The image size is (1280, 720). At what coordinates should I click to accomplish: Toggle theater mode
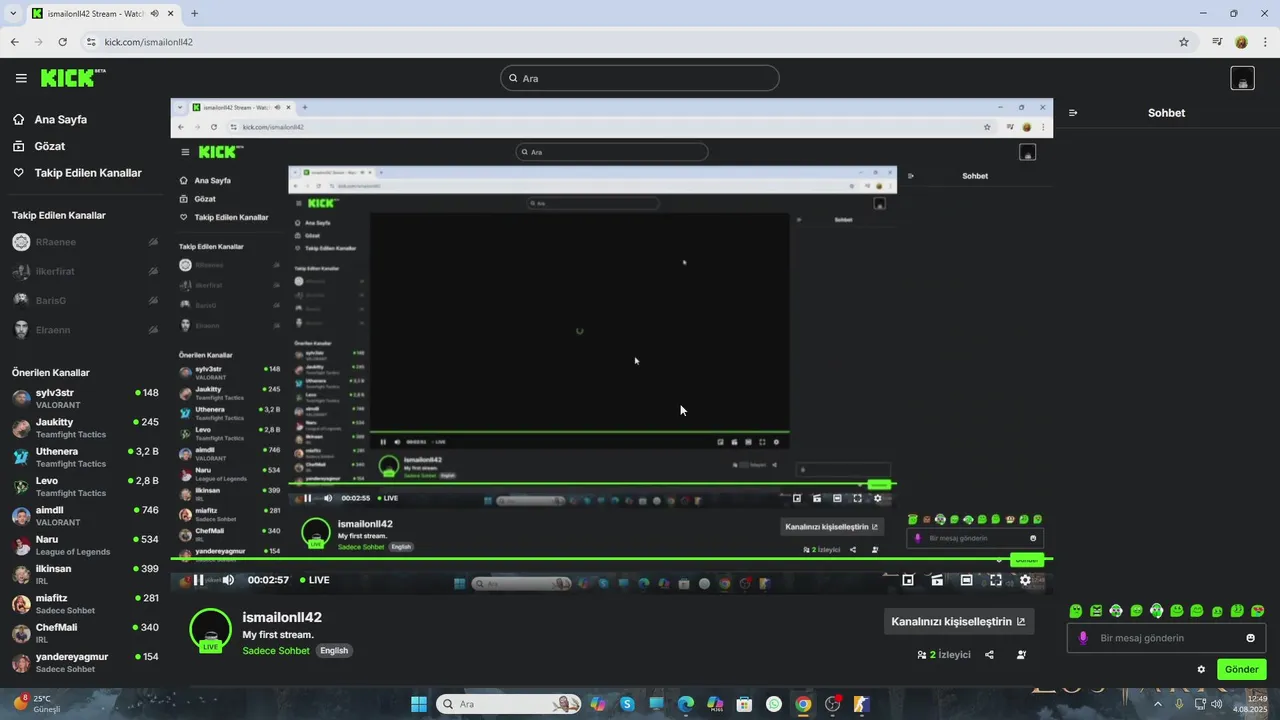pos(966,580)
